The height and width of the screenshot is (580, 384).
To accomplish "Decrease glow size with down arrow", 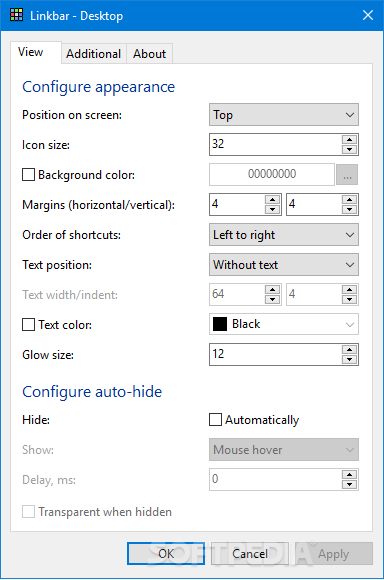I will (349, 359).
